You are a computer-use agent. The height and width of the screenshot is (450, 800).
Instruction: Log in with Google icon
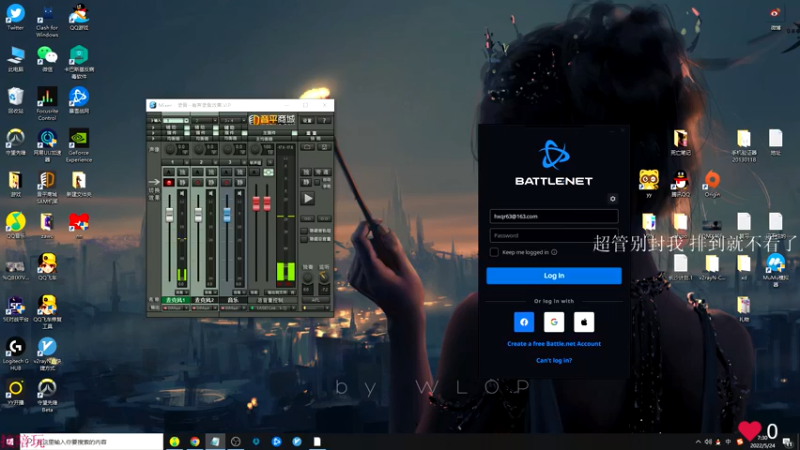tap(554, 322)
